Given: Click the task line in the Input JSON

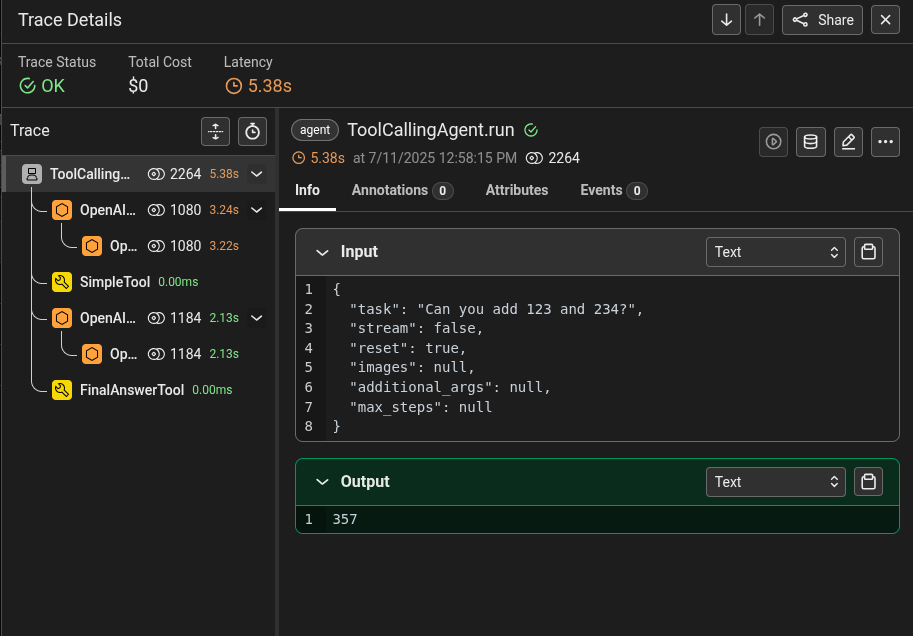Looking at the screenshot, I should 496,309.
